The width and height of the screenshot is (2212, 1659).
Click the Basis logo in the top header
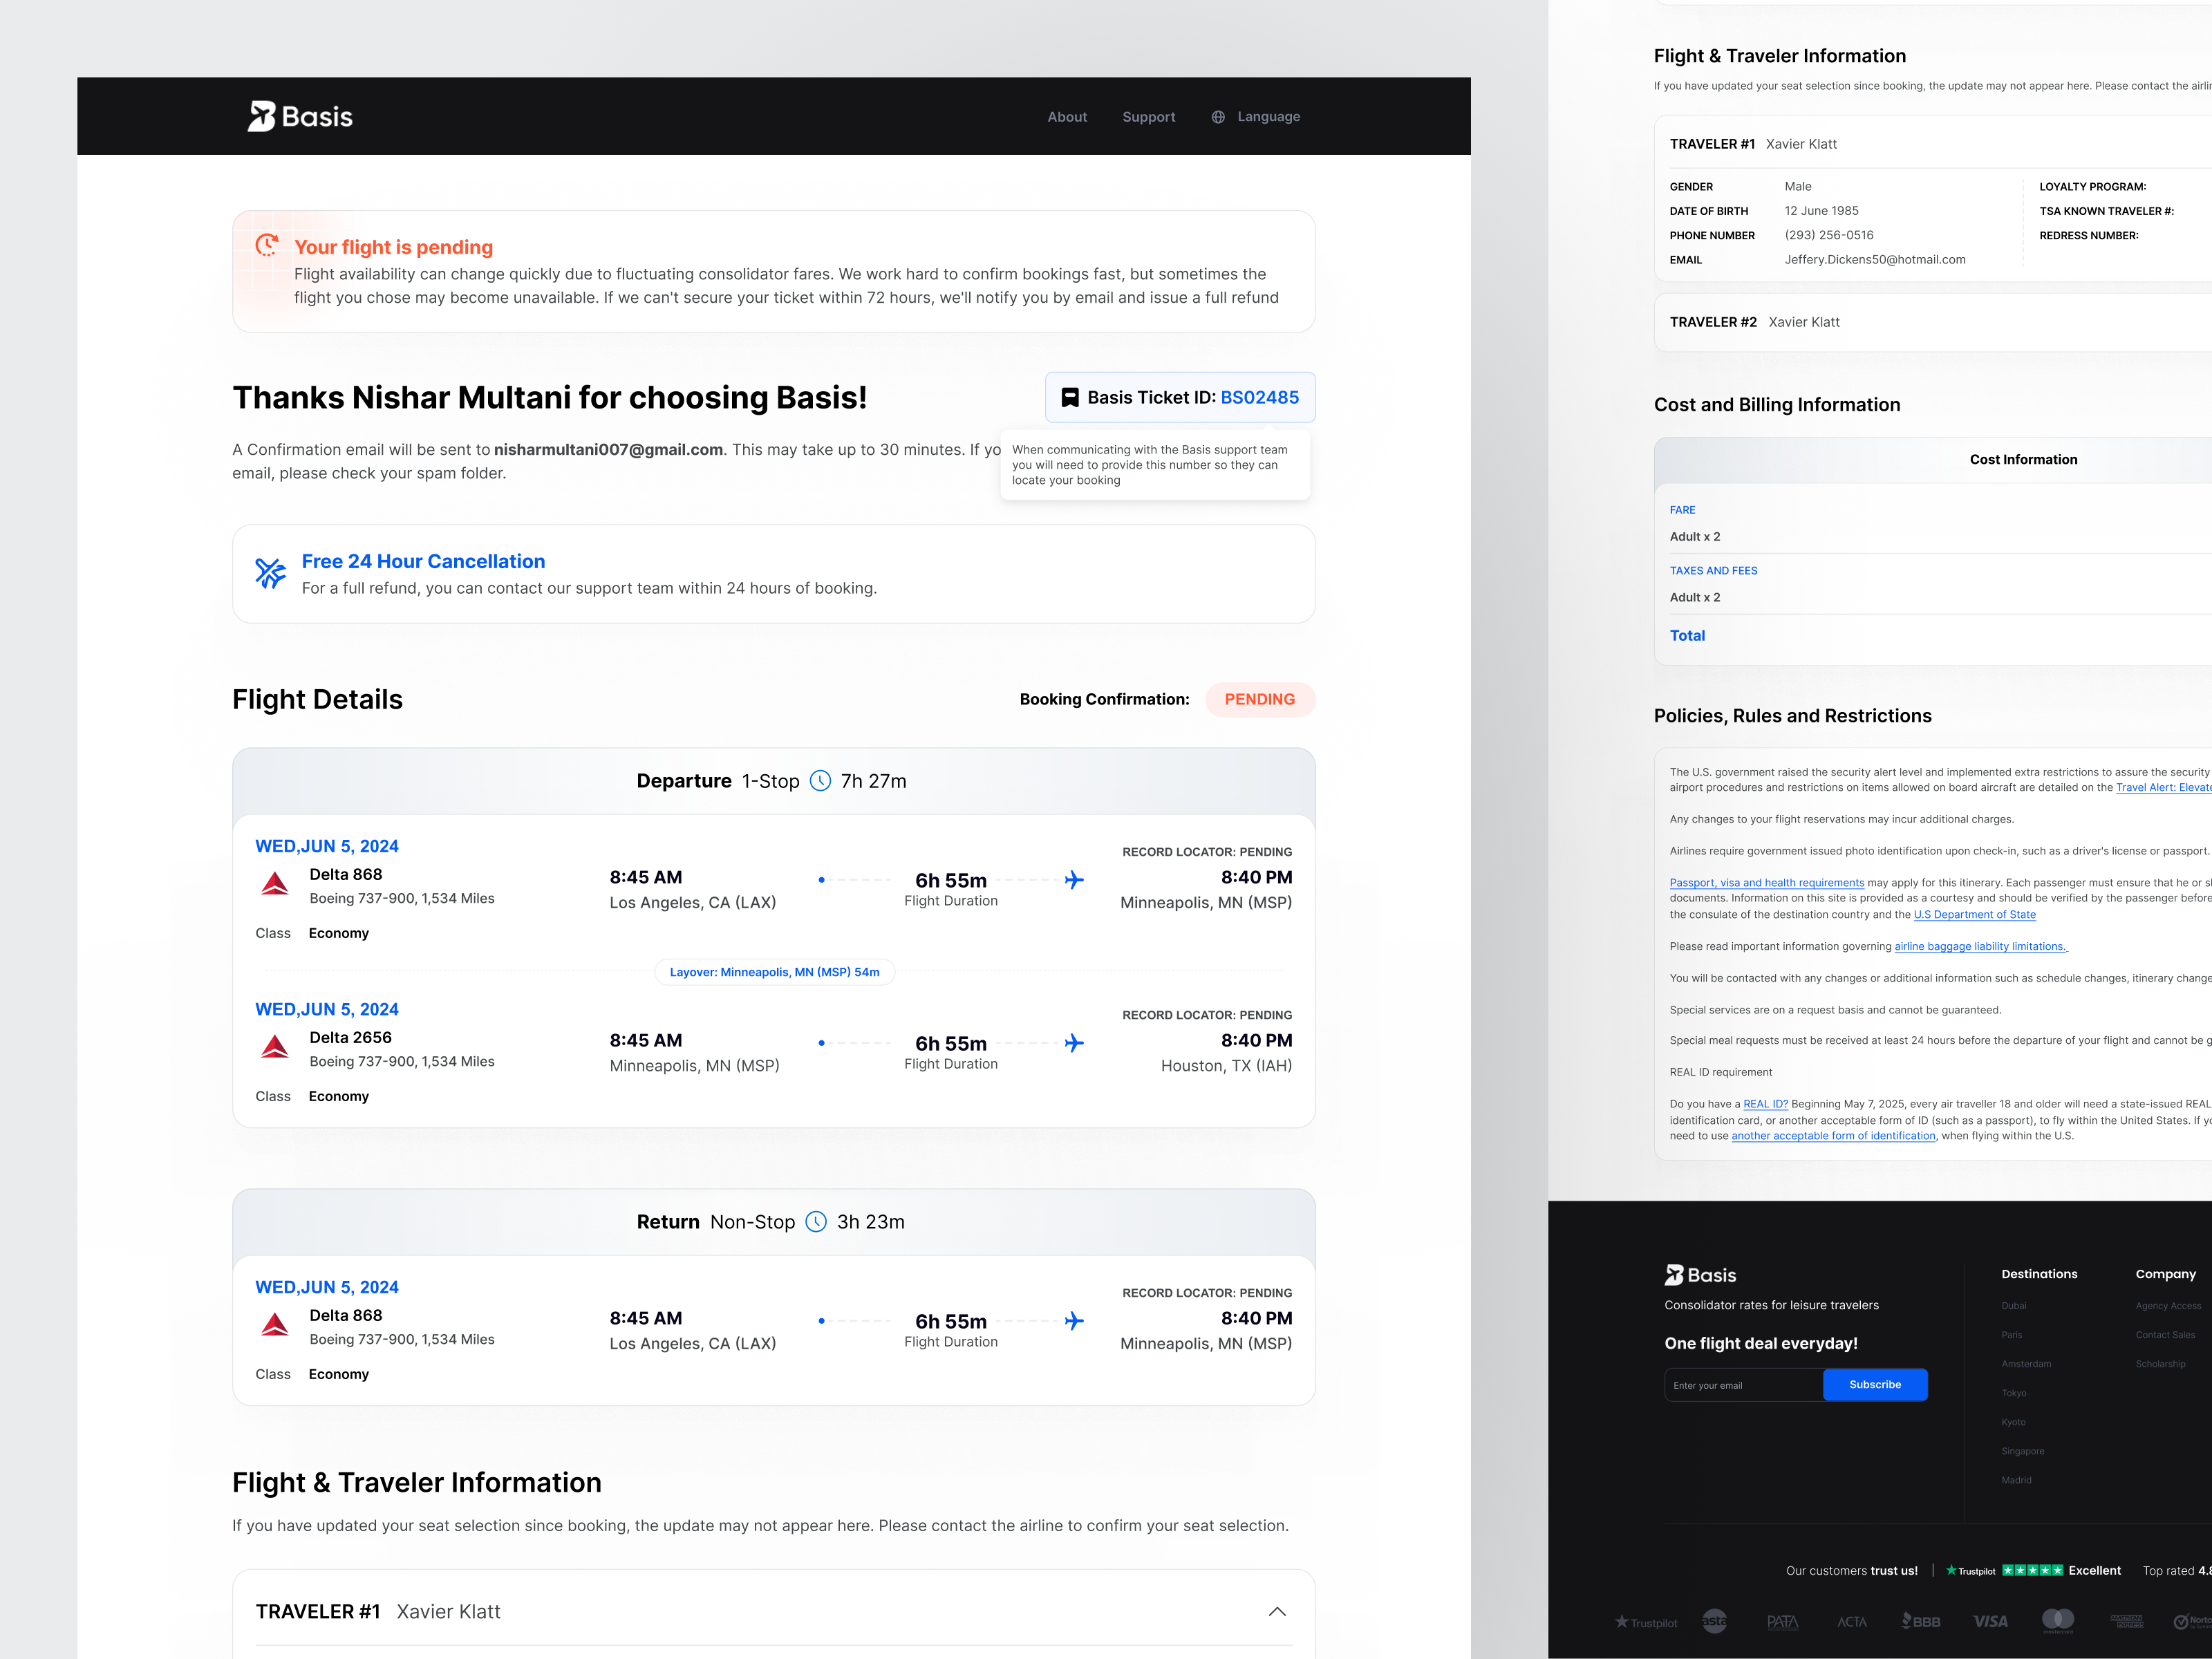(300, 116)
